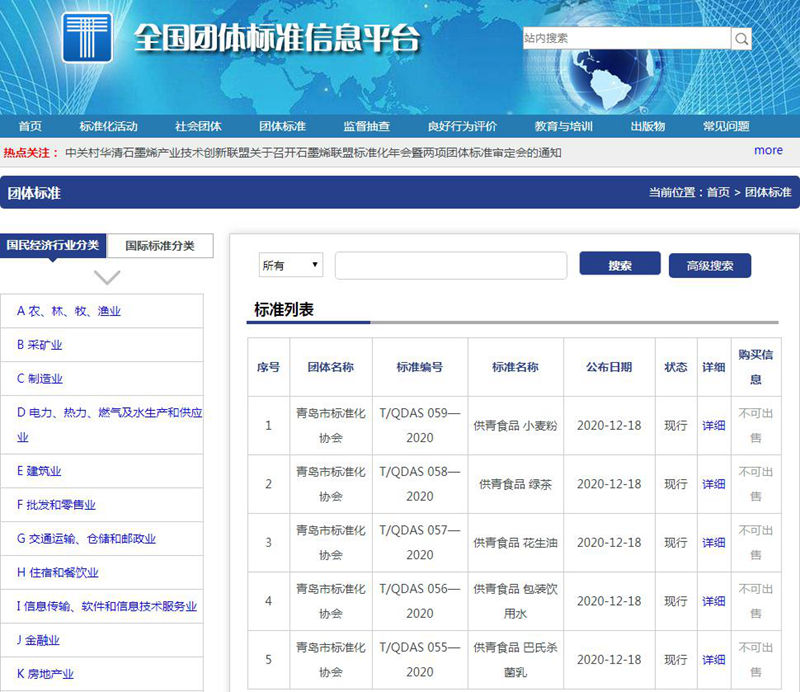Select category J 金融业

click(38, 640)
